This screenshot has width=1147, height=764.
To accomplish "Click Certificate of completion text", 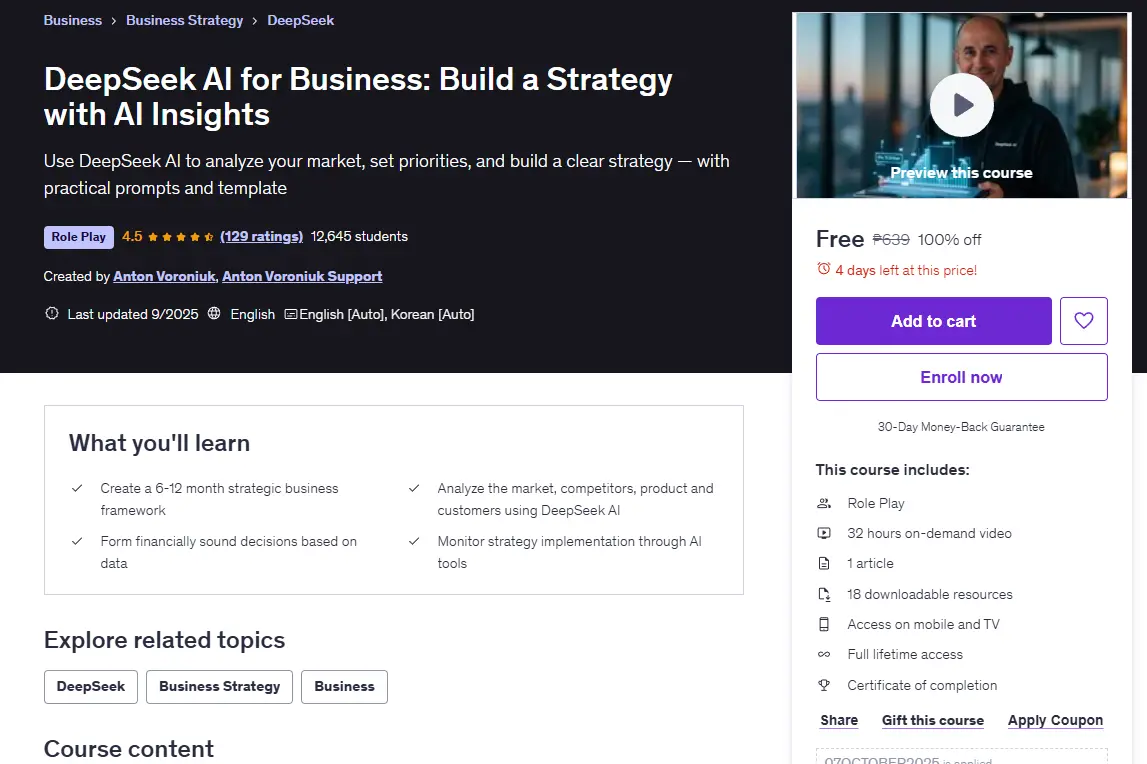I will pos(922,685).
